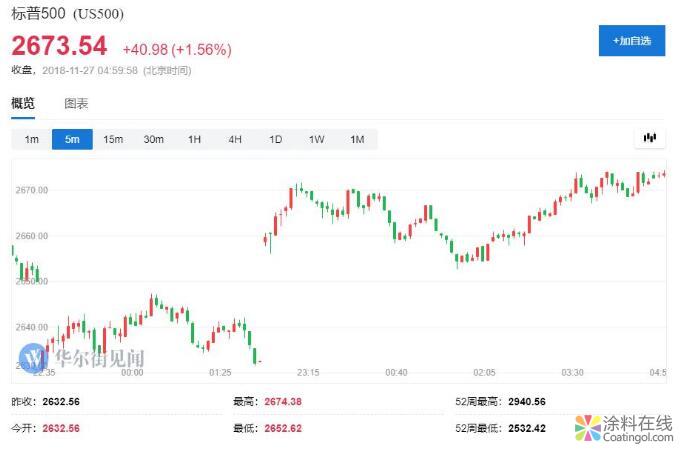Select the 5m interval
Screen dimensions: 685x455
coord(72,140)
